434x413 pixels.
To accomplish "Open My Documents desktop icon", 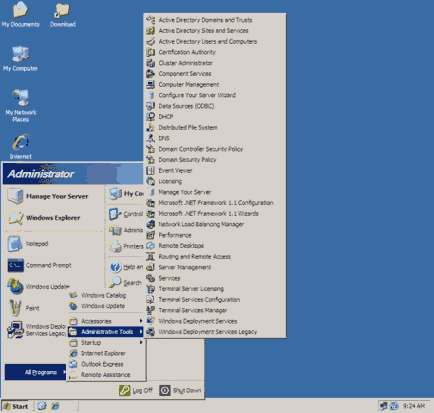I will pyautogui.click(x=20, y=15).
